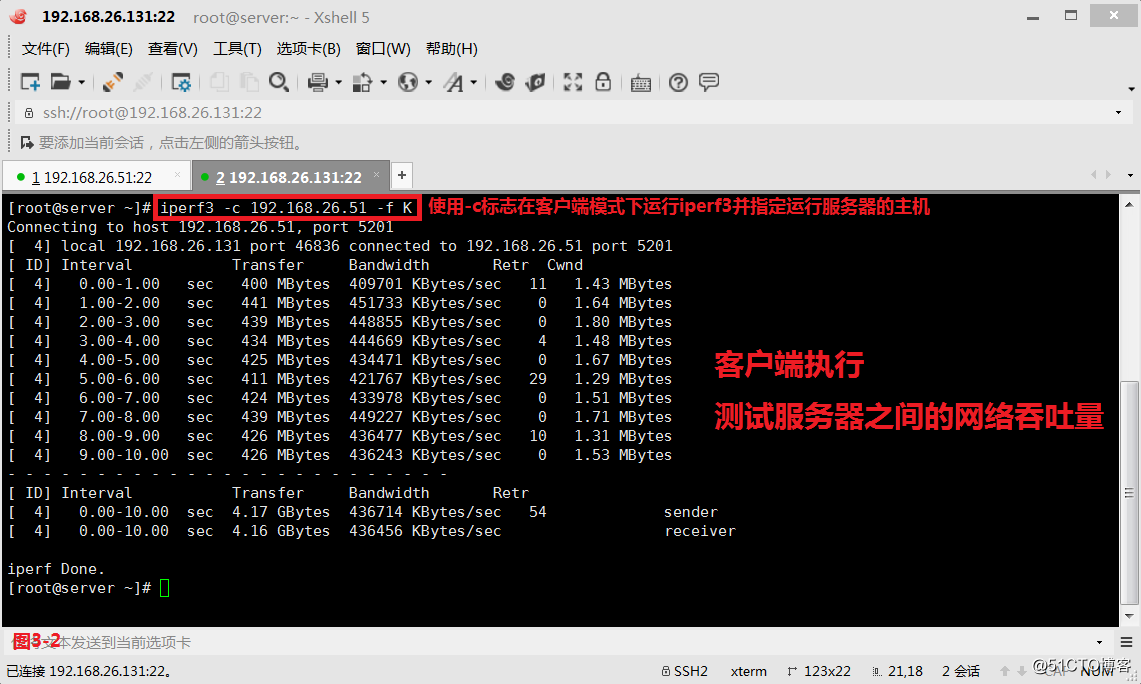Open the 帮助(H) menu

coord(452,49)
